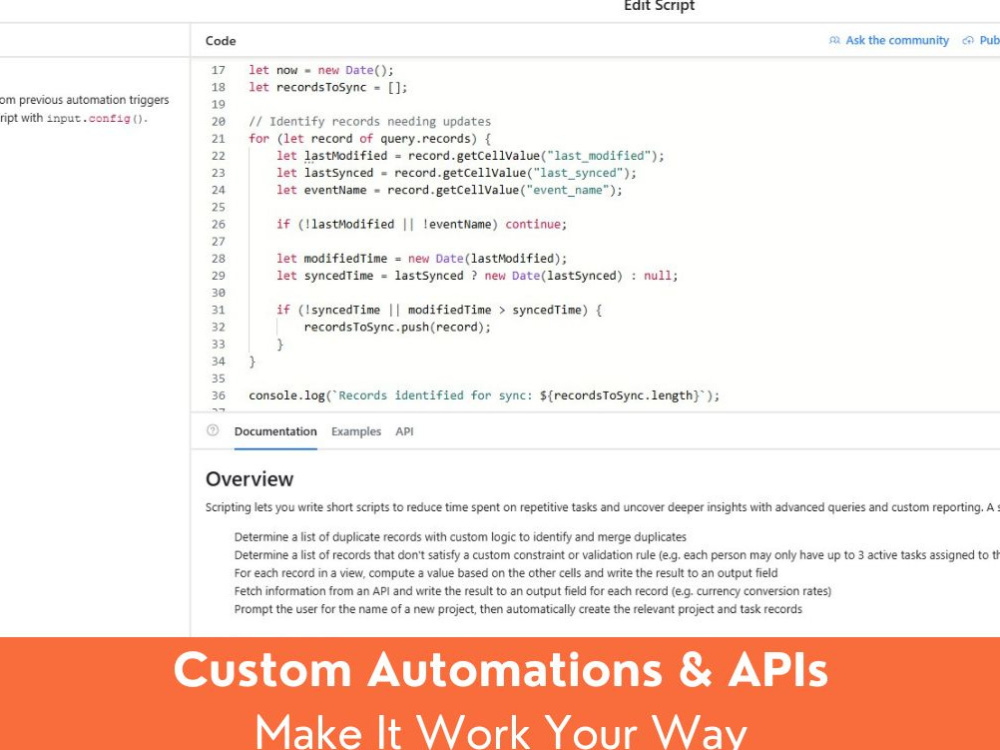Click the 'For each record in a view' item
The height and width of the screenshot is (750, 1000).
pos(506,573)
